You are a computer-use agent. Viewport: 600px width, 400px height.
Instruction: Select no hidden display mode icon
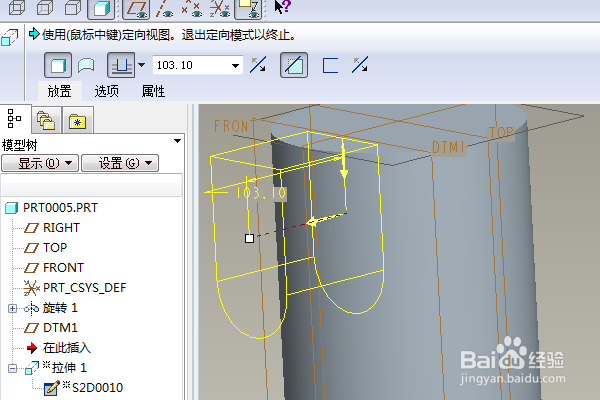pyautogui.click(x=73, y=8)
